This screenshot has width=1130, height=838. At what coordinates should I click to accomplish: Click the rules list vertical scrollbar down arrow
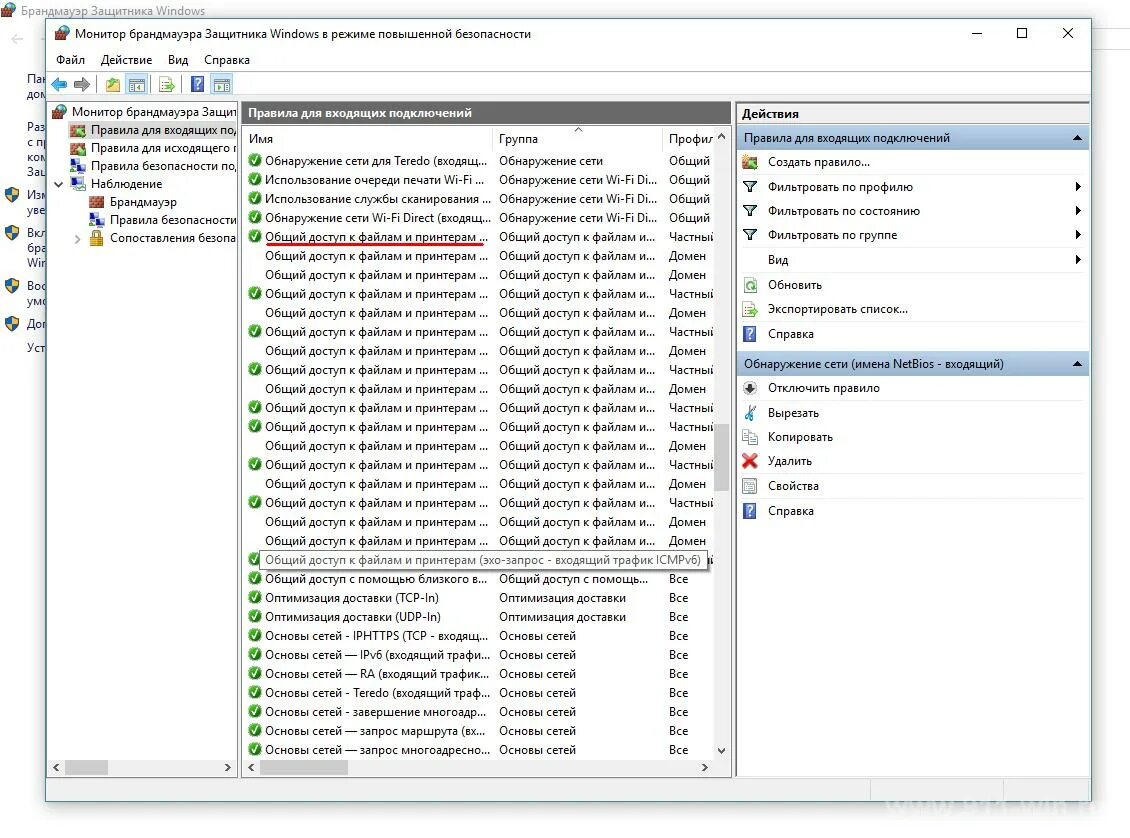tap(721, 750)
